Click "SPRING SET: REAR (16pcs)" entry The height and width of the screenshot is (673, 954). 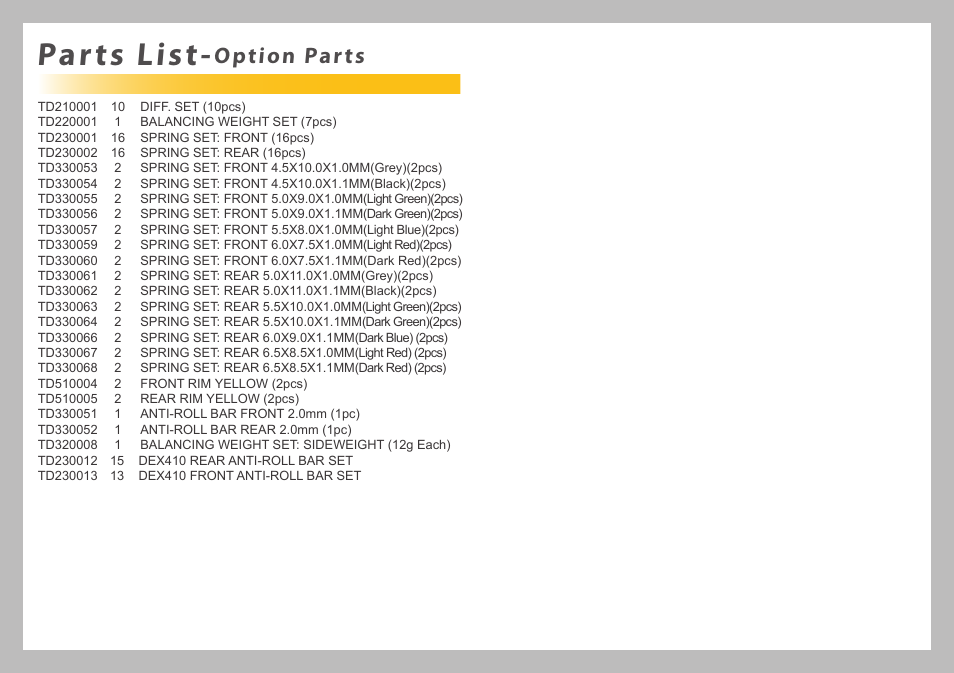click(x=223, y=153)
